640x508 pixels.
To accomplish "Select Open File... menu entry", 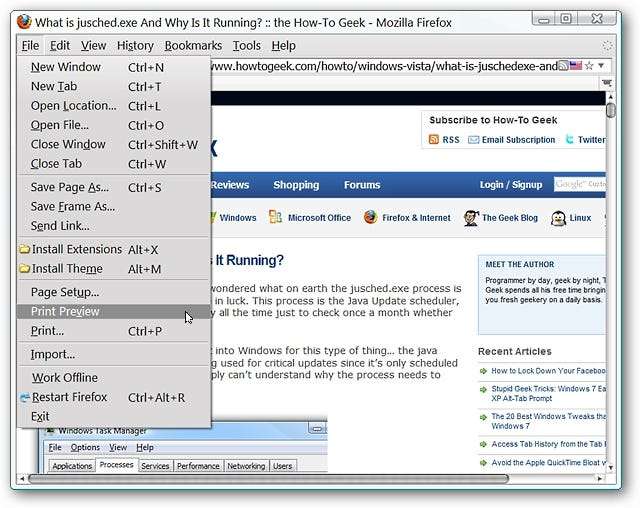I will pos(114,125).
